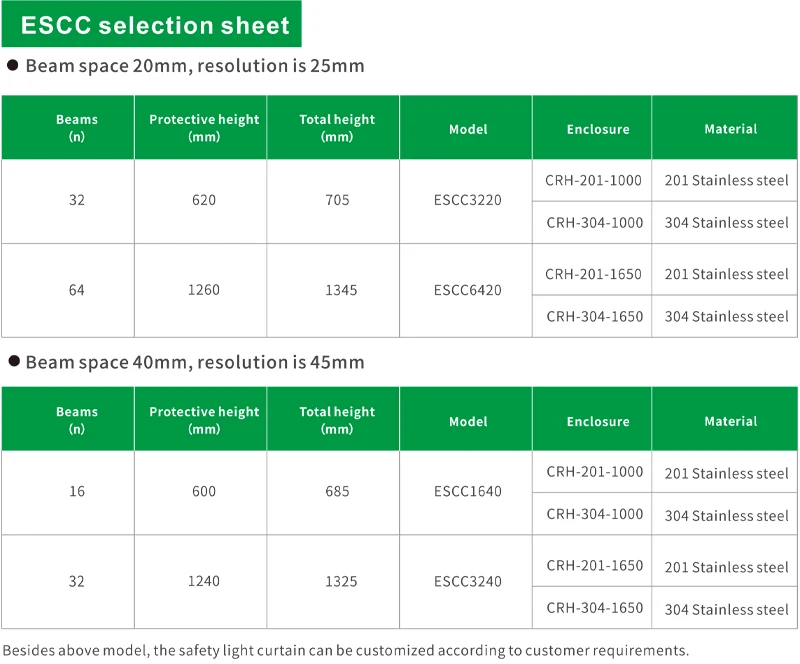Select the 20mm beam space heading
The width and height of the screenshot is (800, 664).
coord(194,67)
